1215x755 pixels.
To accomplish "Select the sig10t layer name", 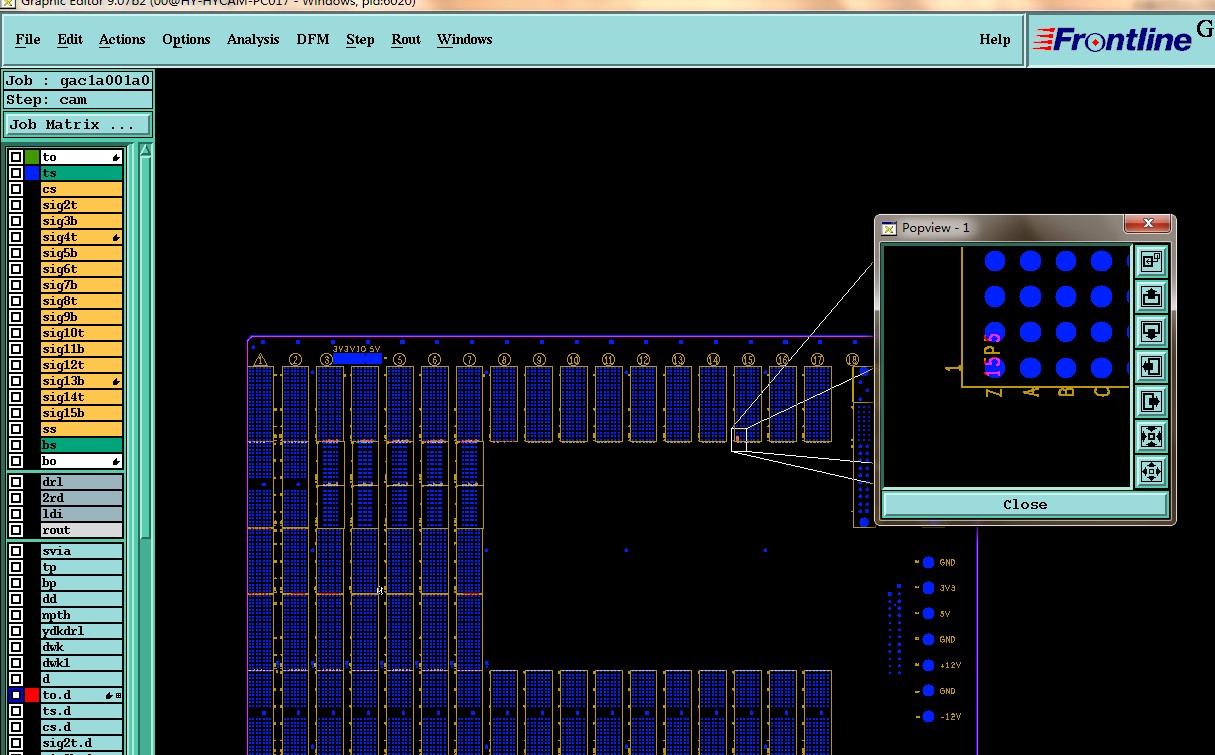I will 81,333.
